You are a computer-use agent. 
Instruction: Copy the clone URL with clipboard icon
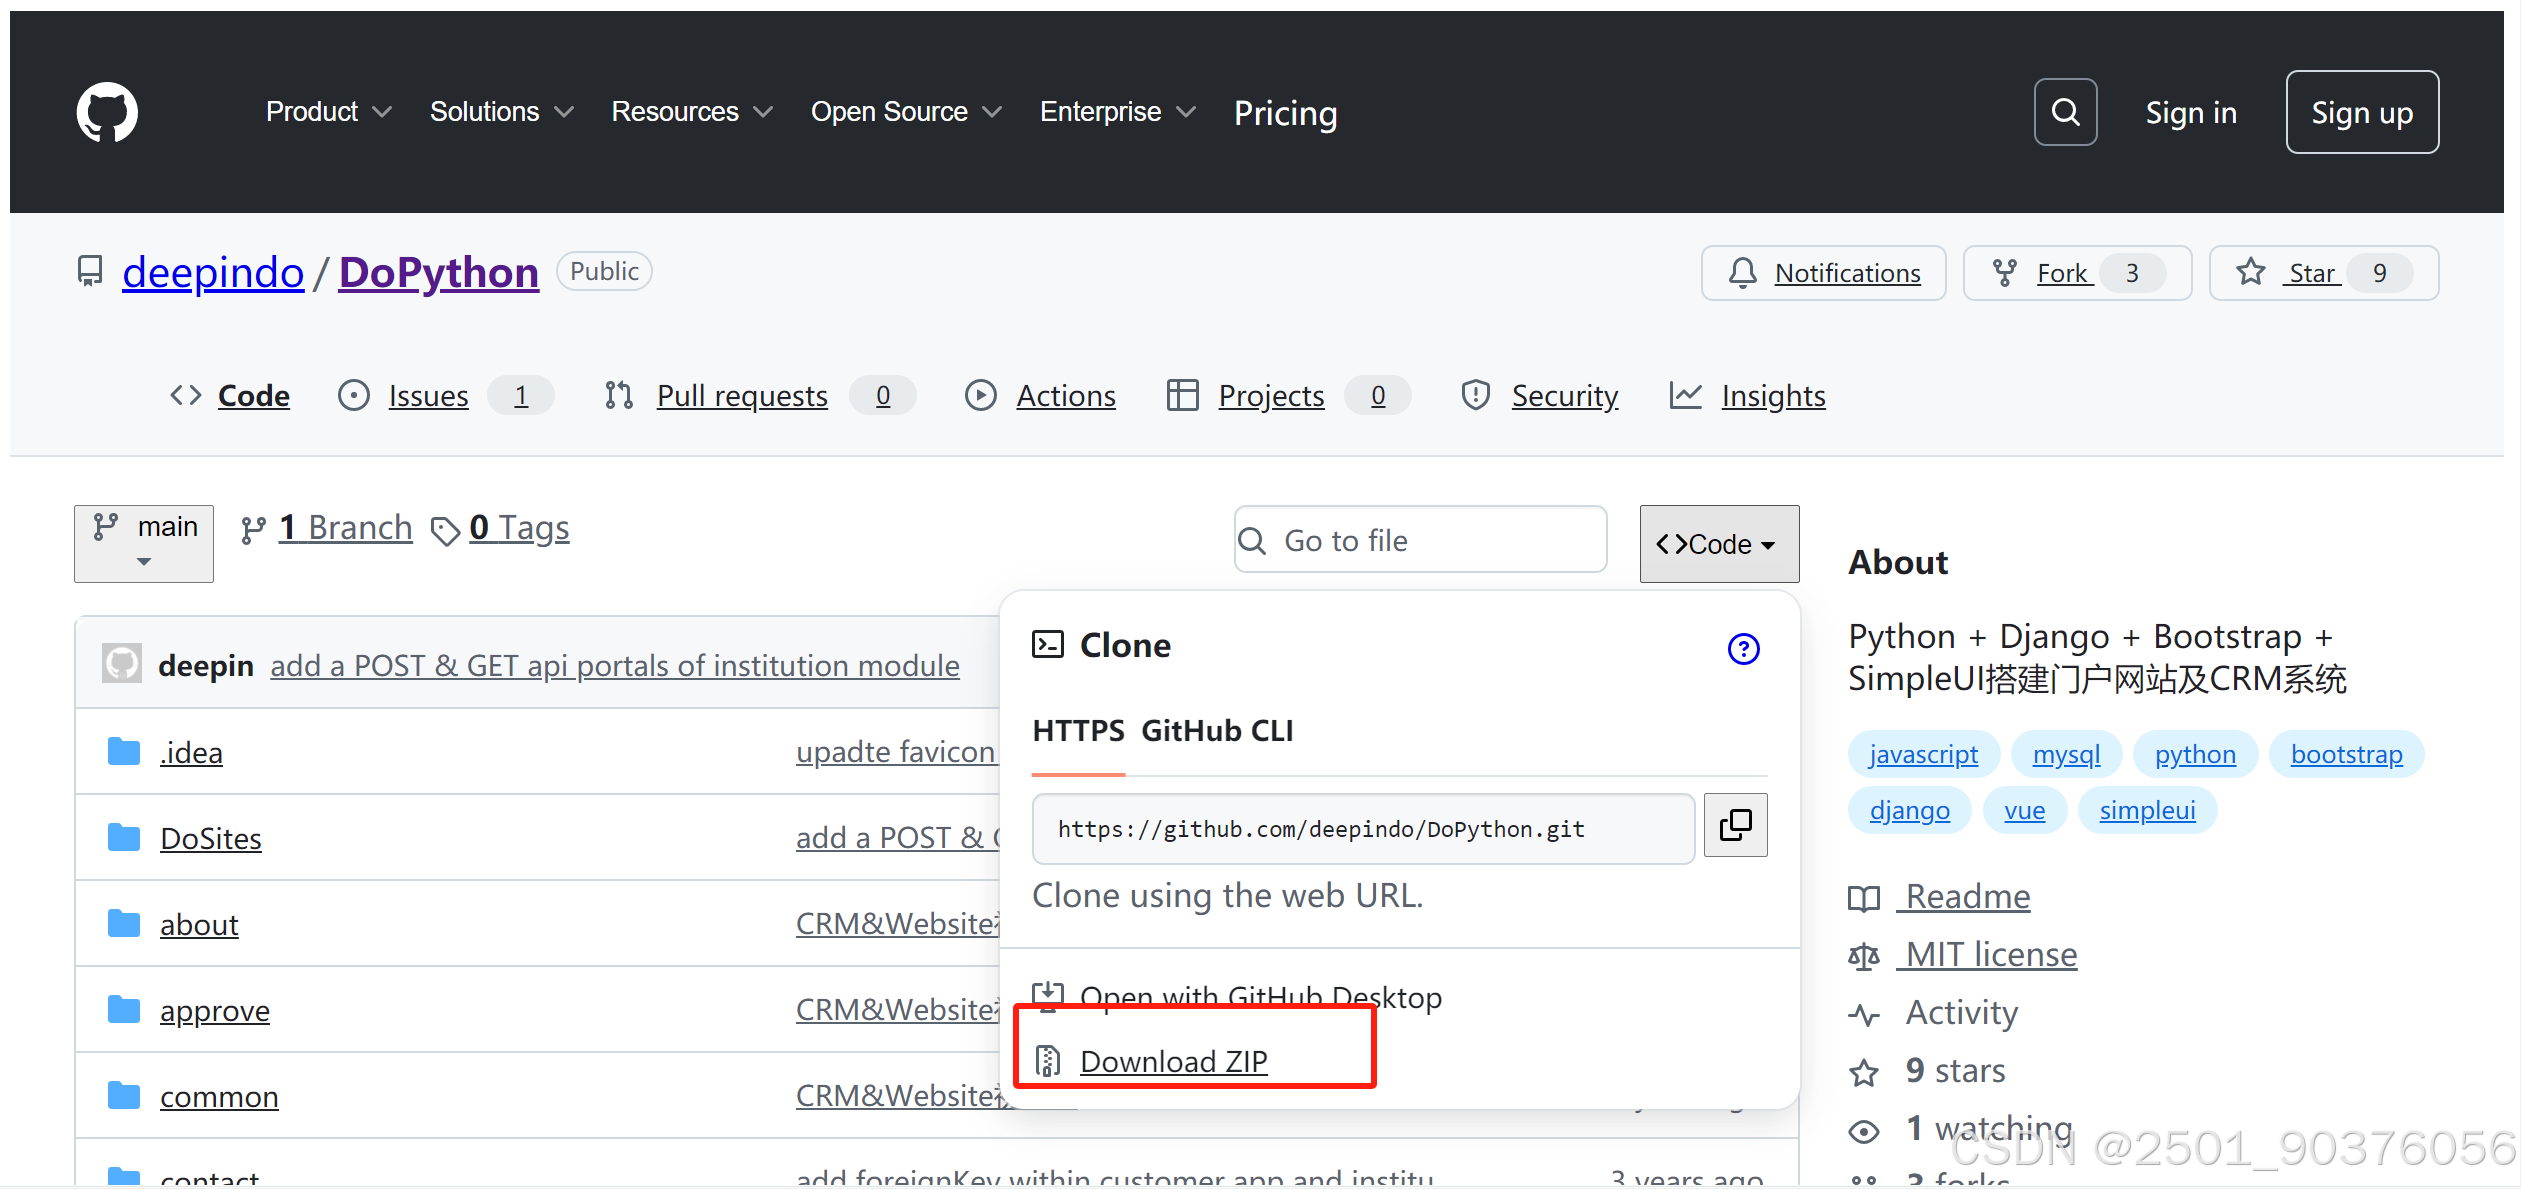[1735, 825]
